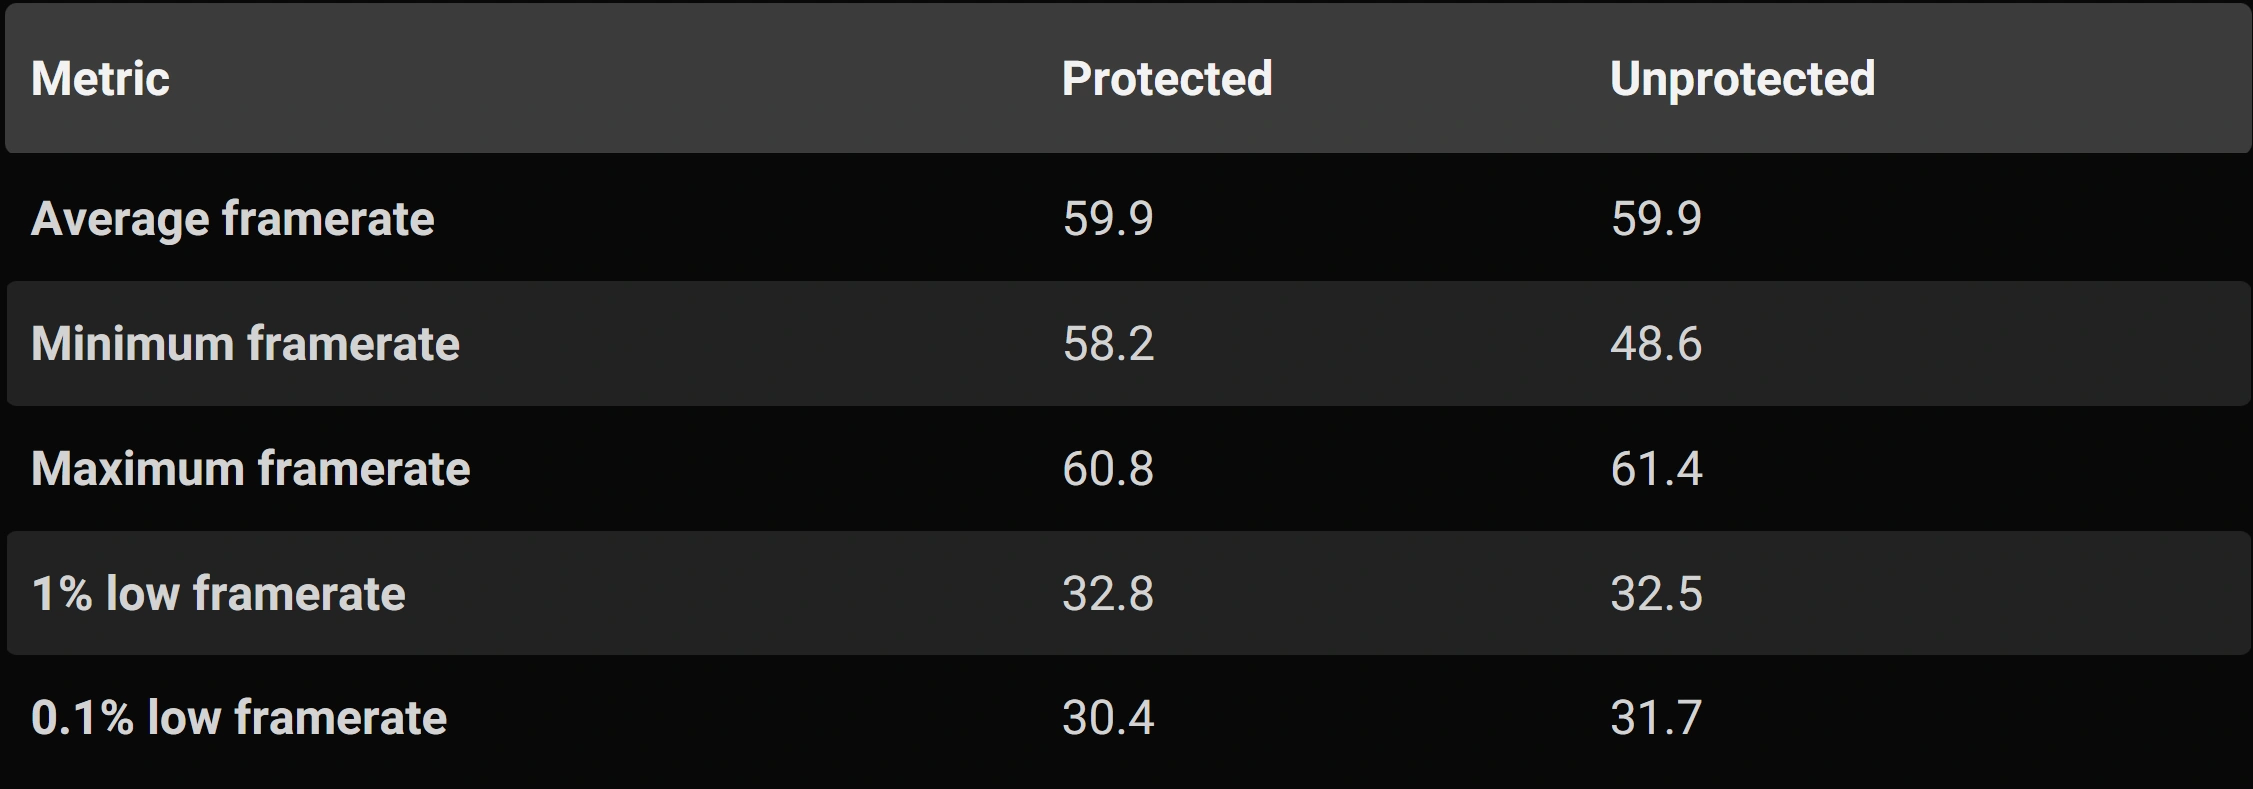2253x789 pixels.
Task: Click the Protected 1% low value 32.8
Action: coord(1107,594)
